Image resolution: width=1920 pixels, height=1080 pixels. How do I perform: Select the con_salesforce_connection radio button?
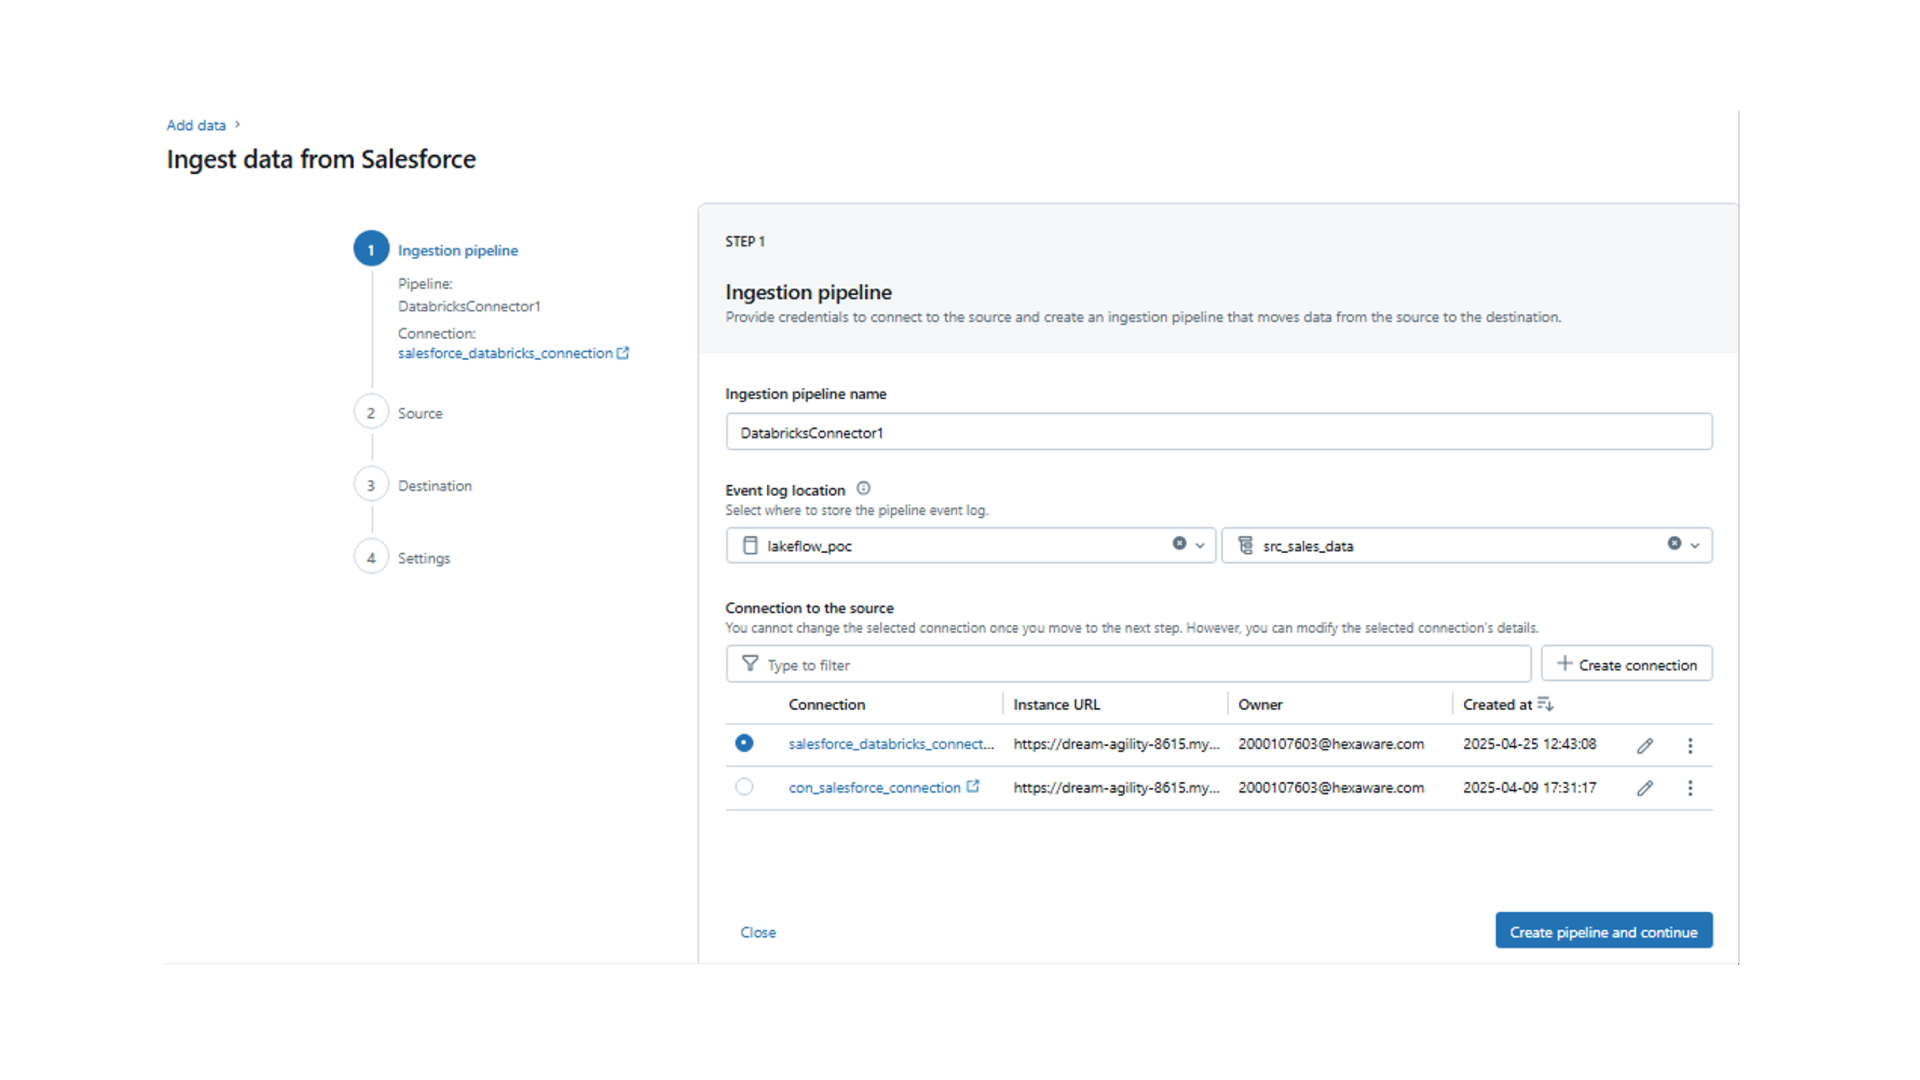[x=744, y=787]
